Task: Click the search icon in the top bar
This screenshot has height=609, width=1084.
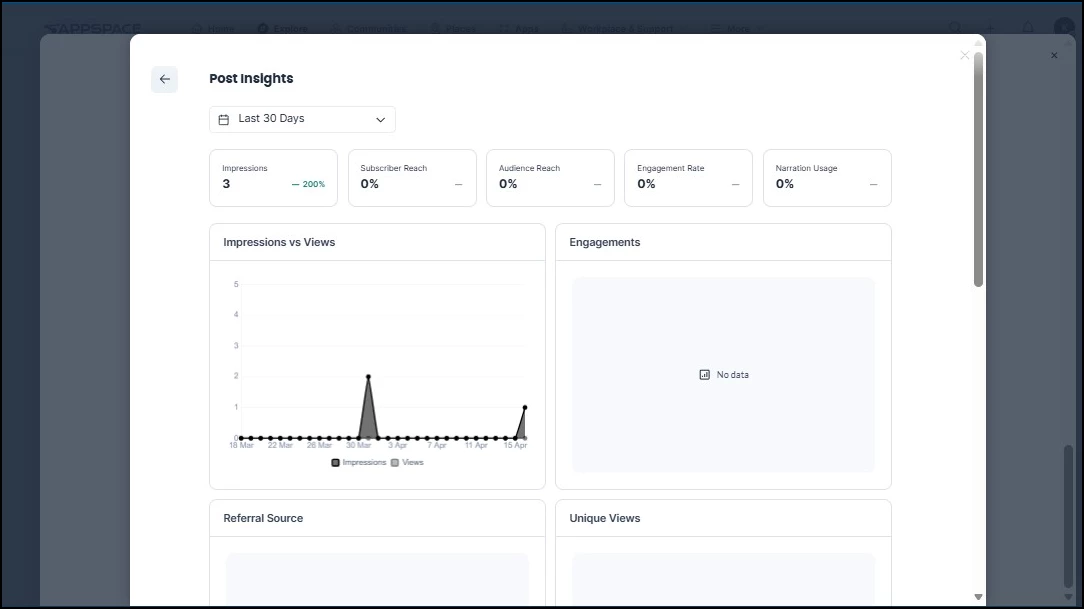Action: (955, 28)
